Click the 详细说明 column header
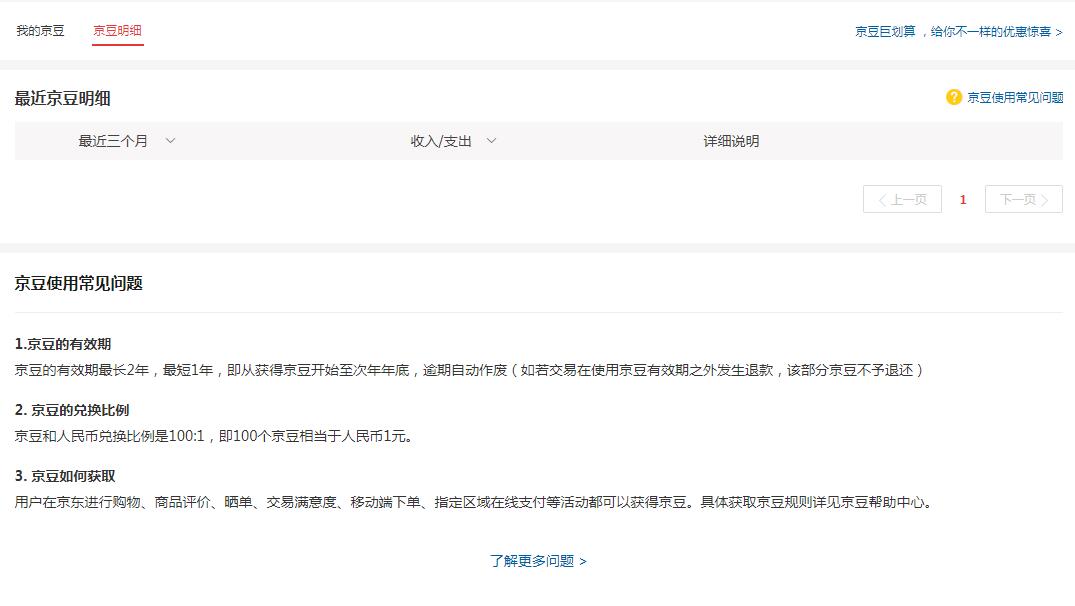Image resolution: width=1075 pixels, height=606 pixels. [732, 141]
